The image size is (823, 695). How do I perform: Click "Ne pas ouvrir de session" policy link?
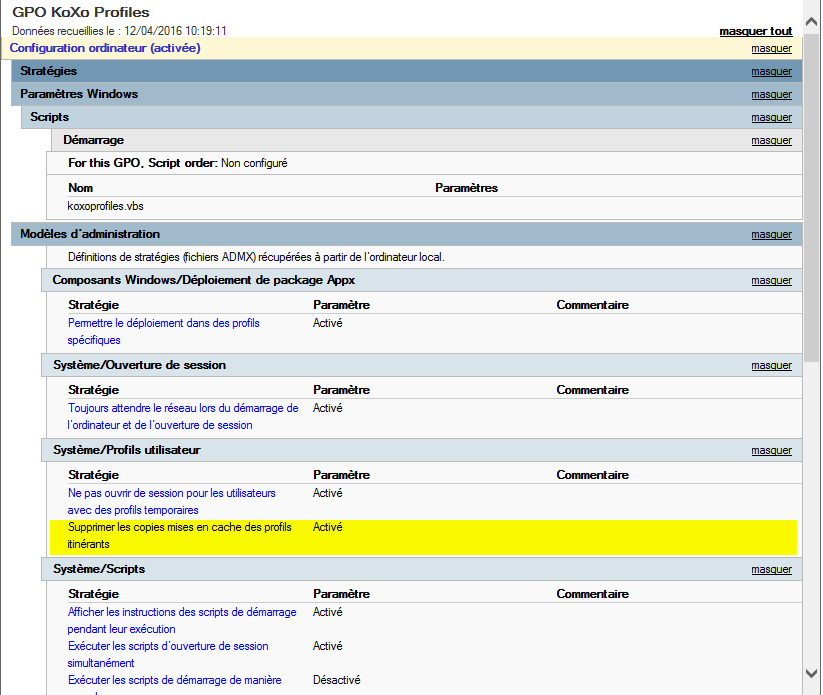(171, 494)
